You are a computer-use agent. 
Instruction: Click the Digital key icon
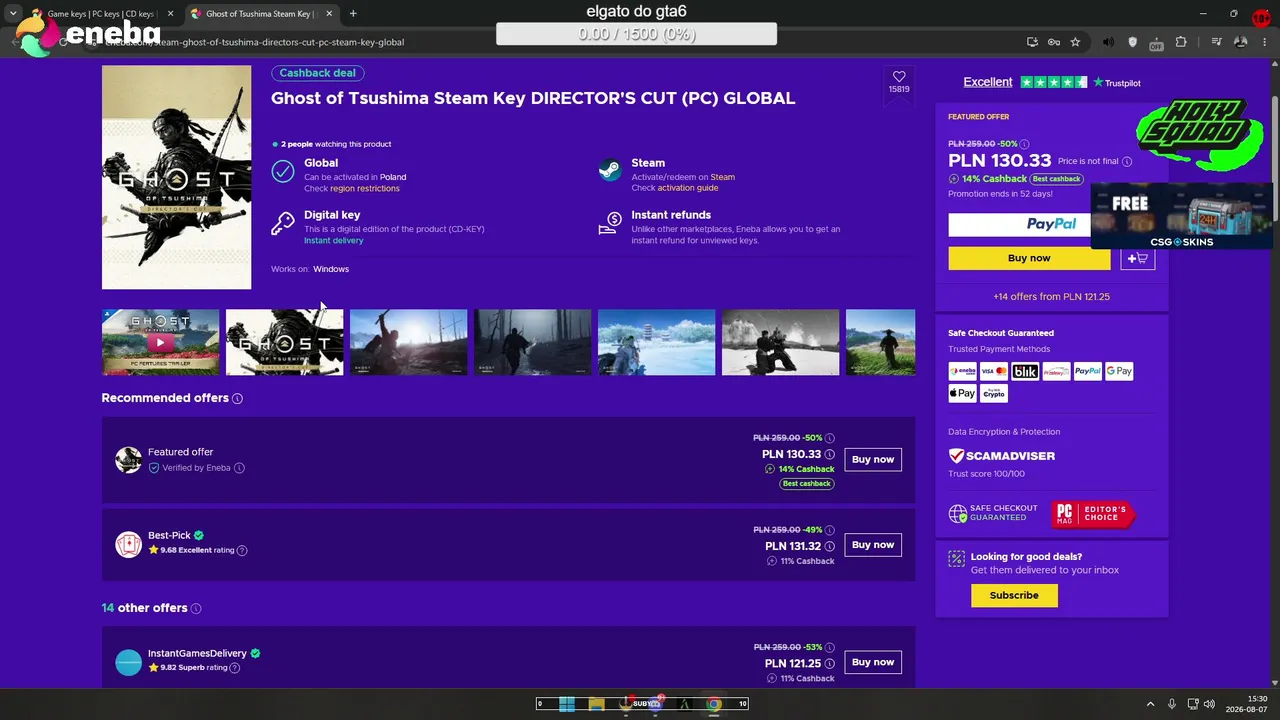pyautogui.click(x=283, y=223)
